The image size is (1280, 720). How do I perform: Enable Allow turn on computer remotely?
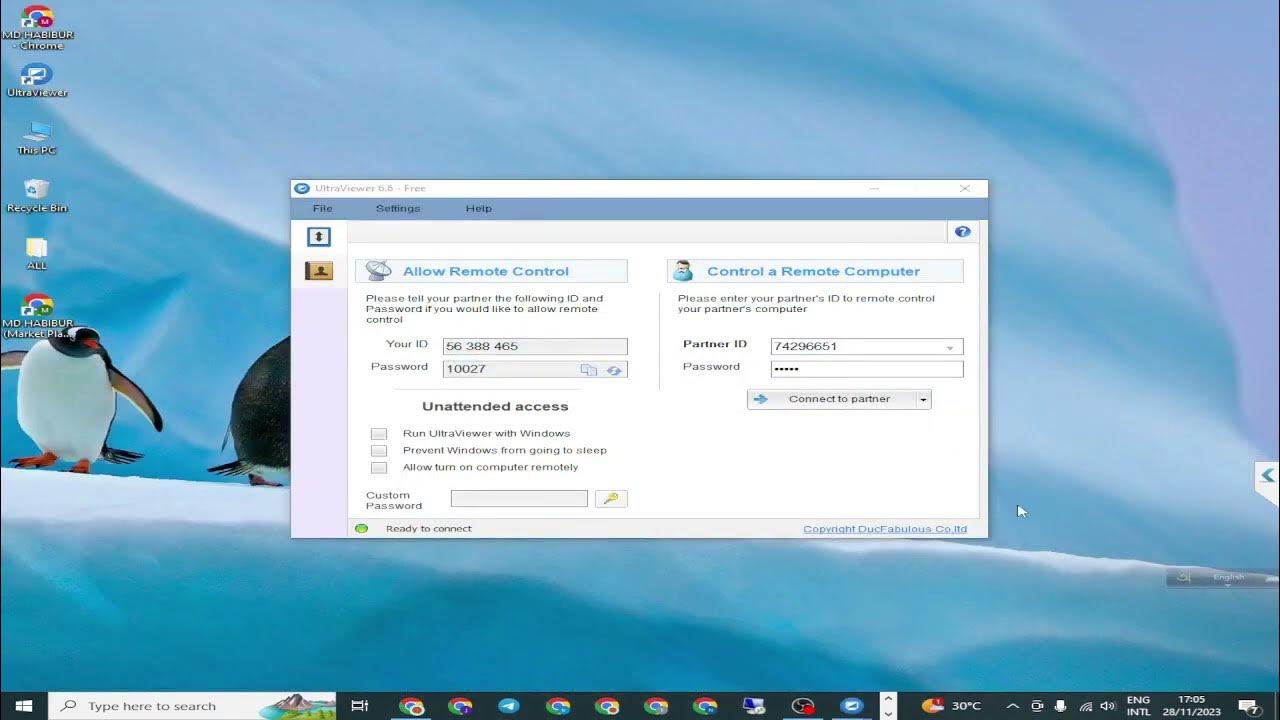pos(379,468)
